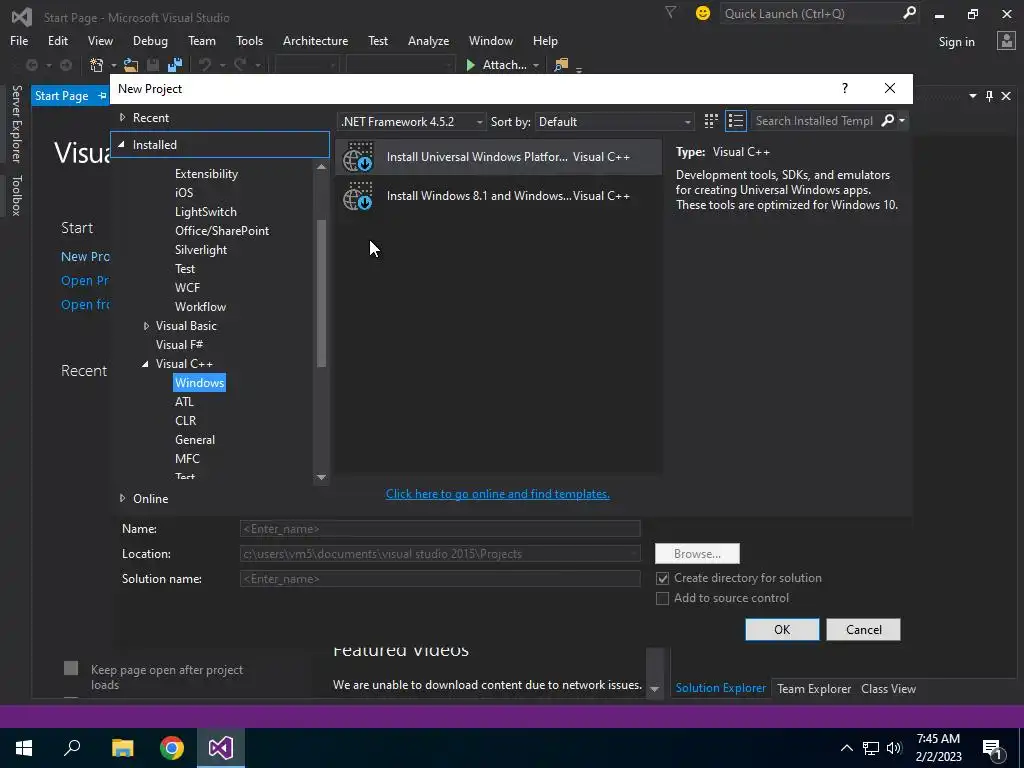Click the Find in Files toolbar icon
Screen dimensions: 1024x768
click(x=560, y=65)
